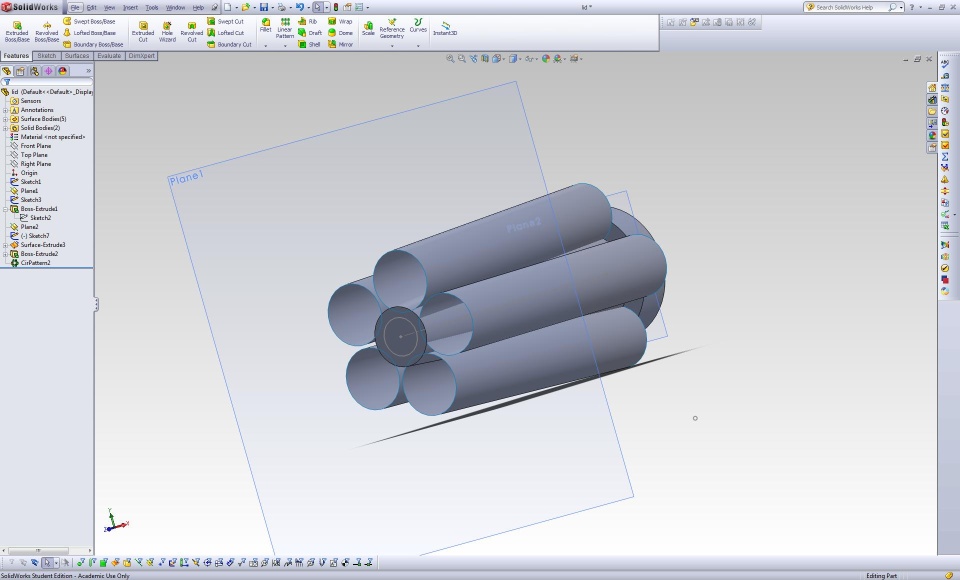
Task: Click the Zoom to Fit icon
Action: click(450, 59)
